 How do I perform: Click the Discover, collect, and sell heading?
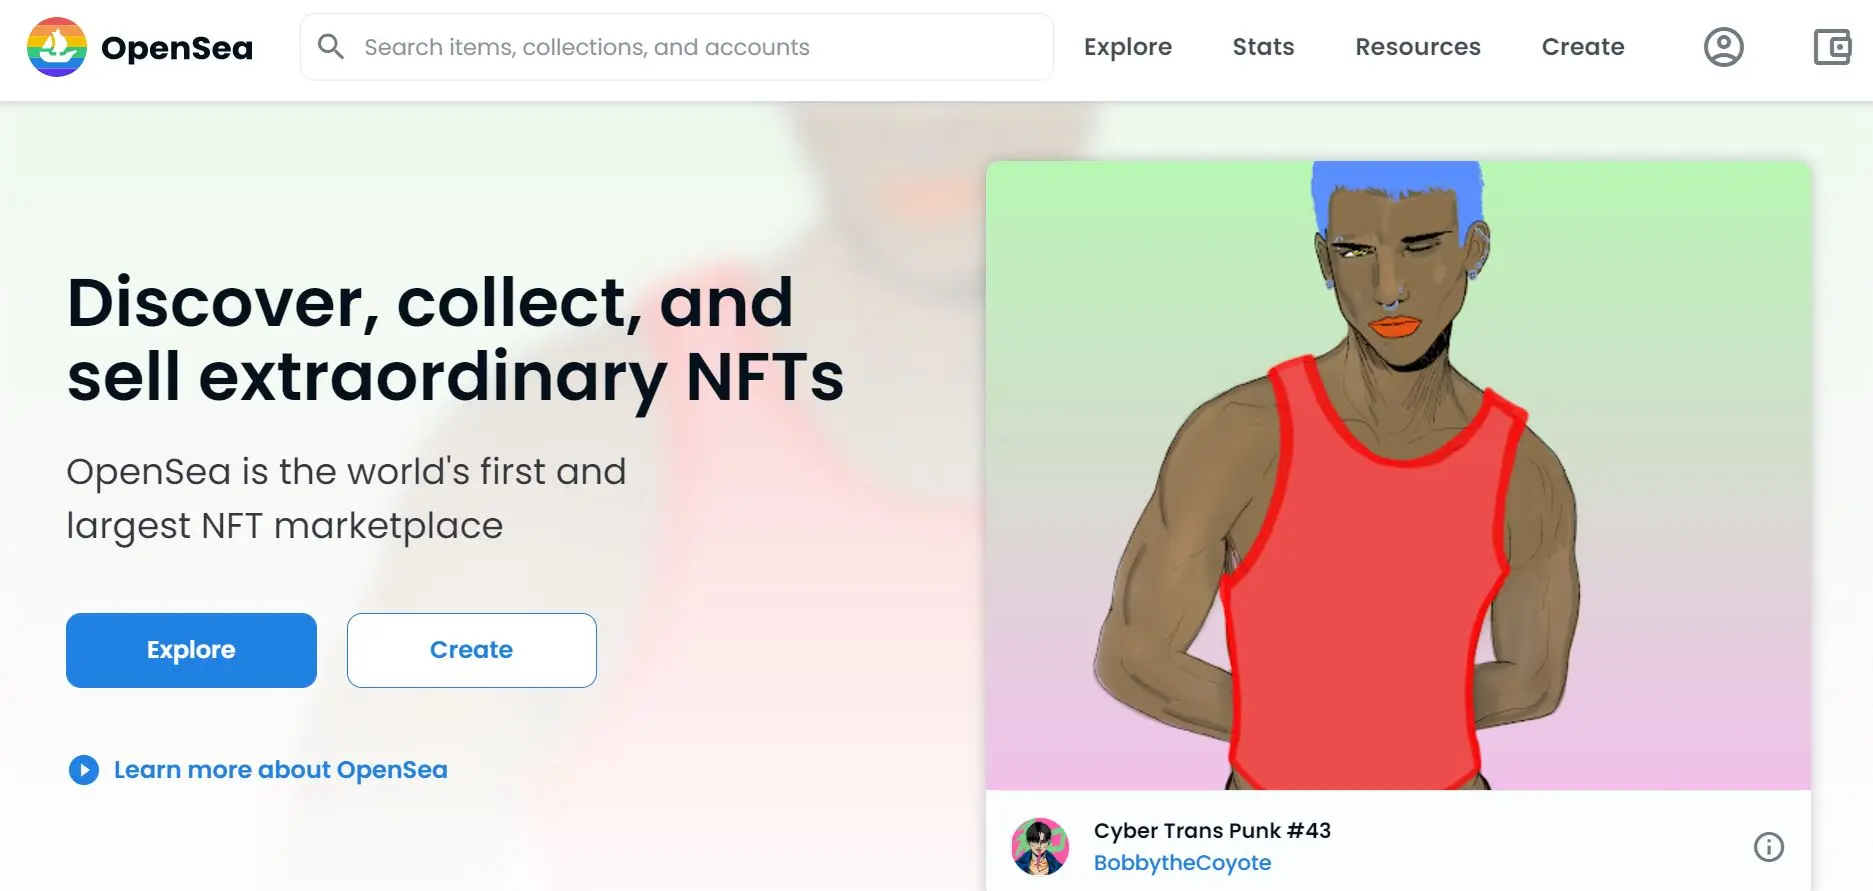click(x=455, y=340)
